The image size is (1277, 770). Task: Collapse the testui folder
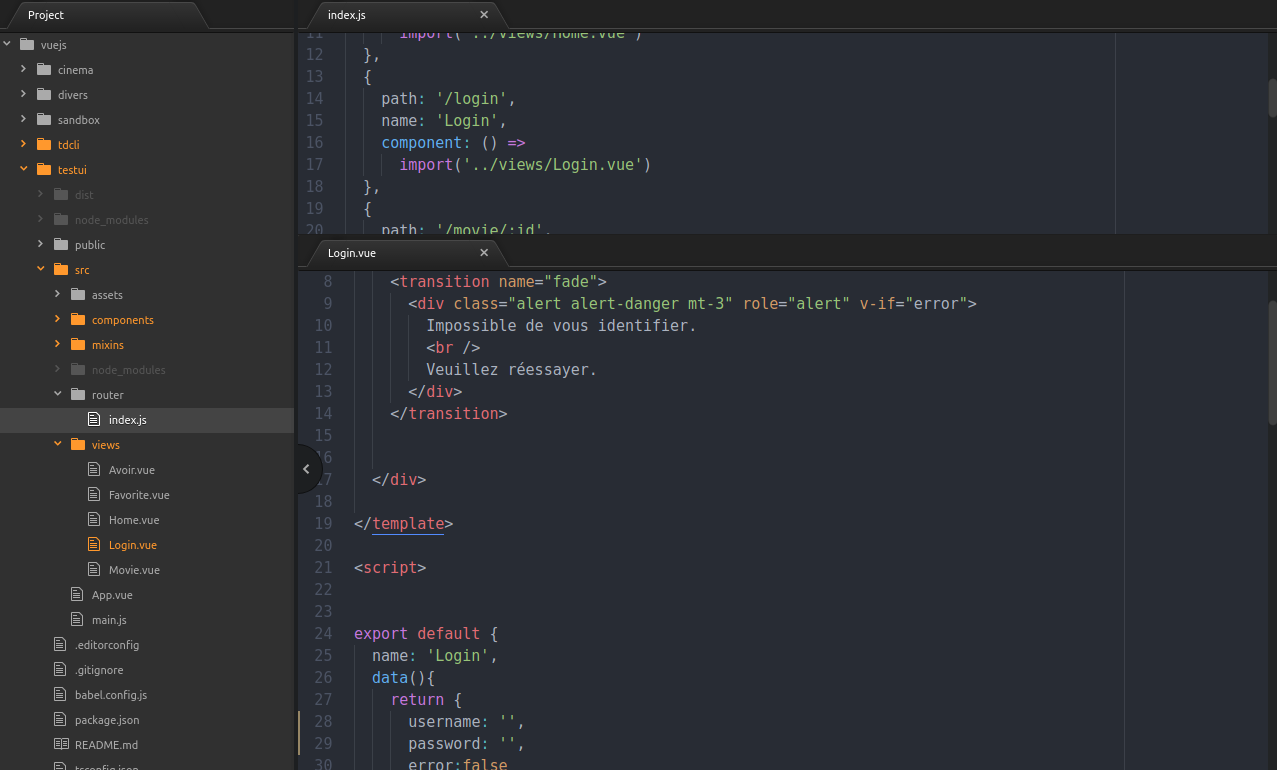(23, 170)
